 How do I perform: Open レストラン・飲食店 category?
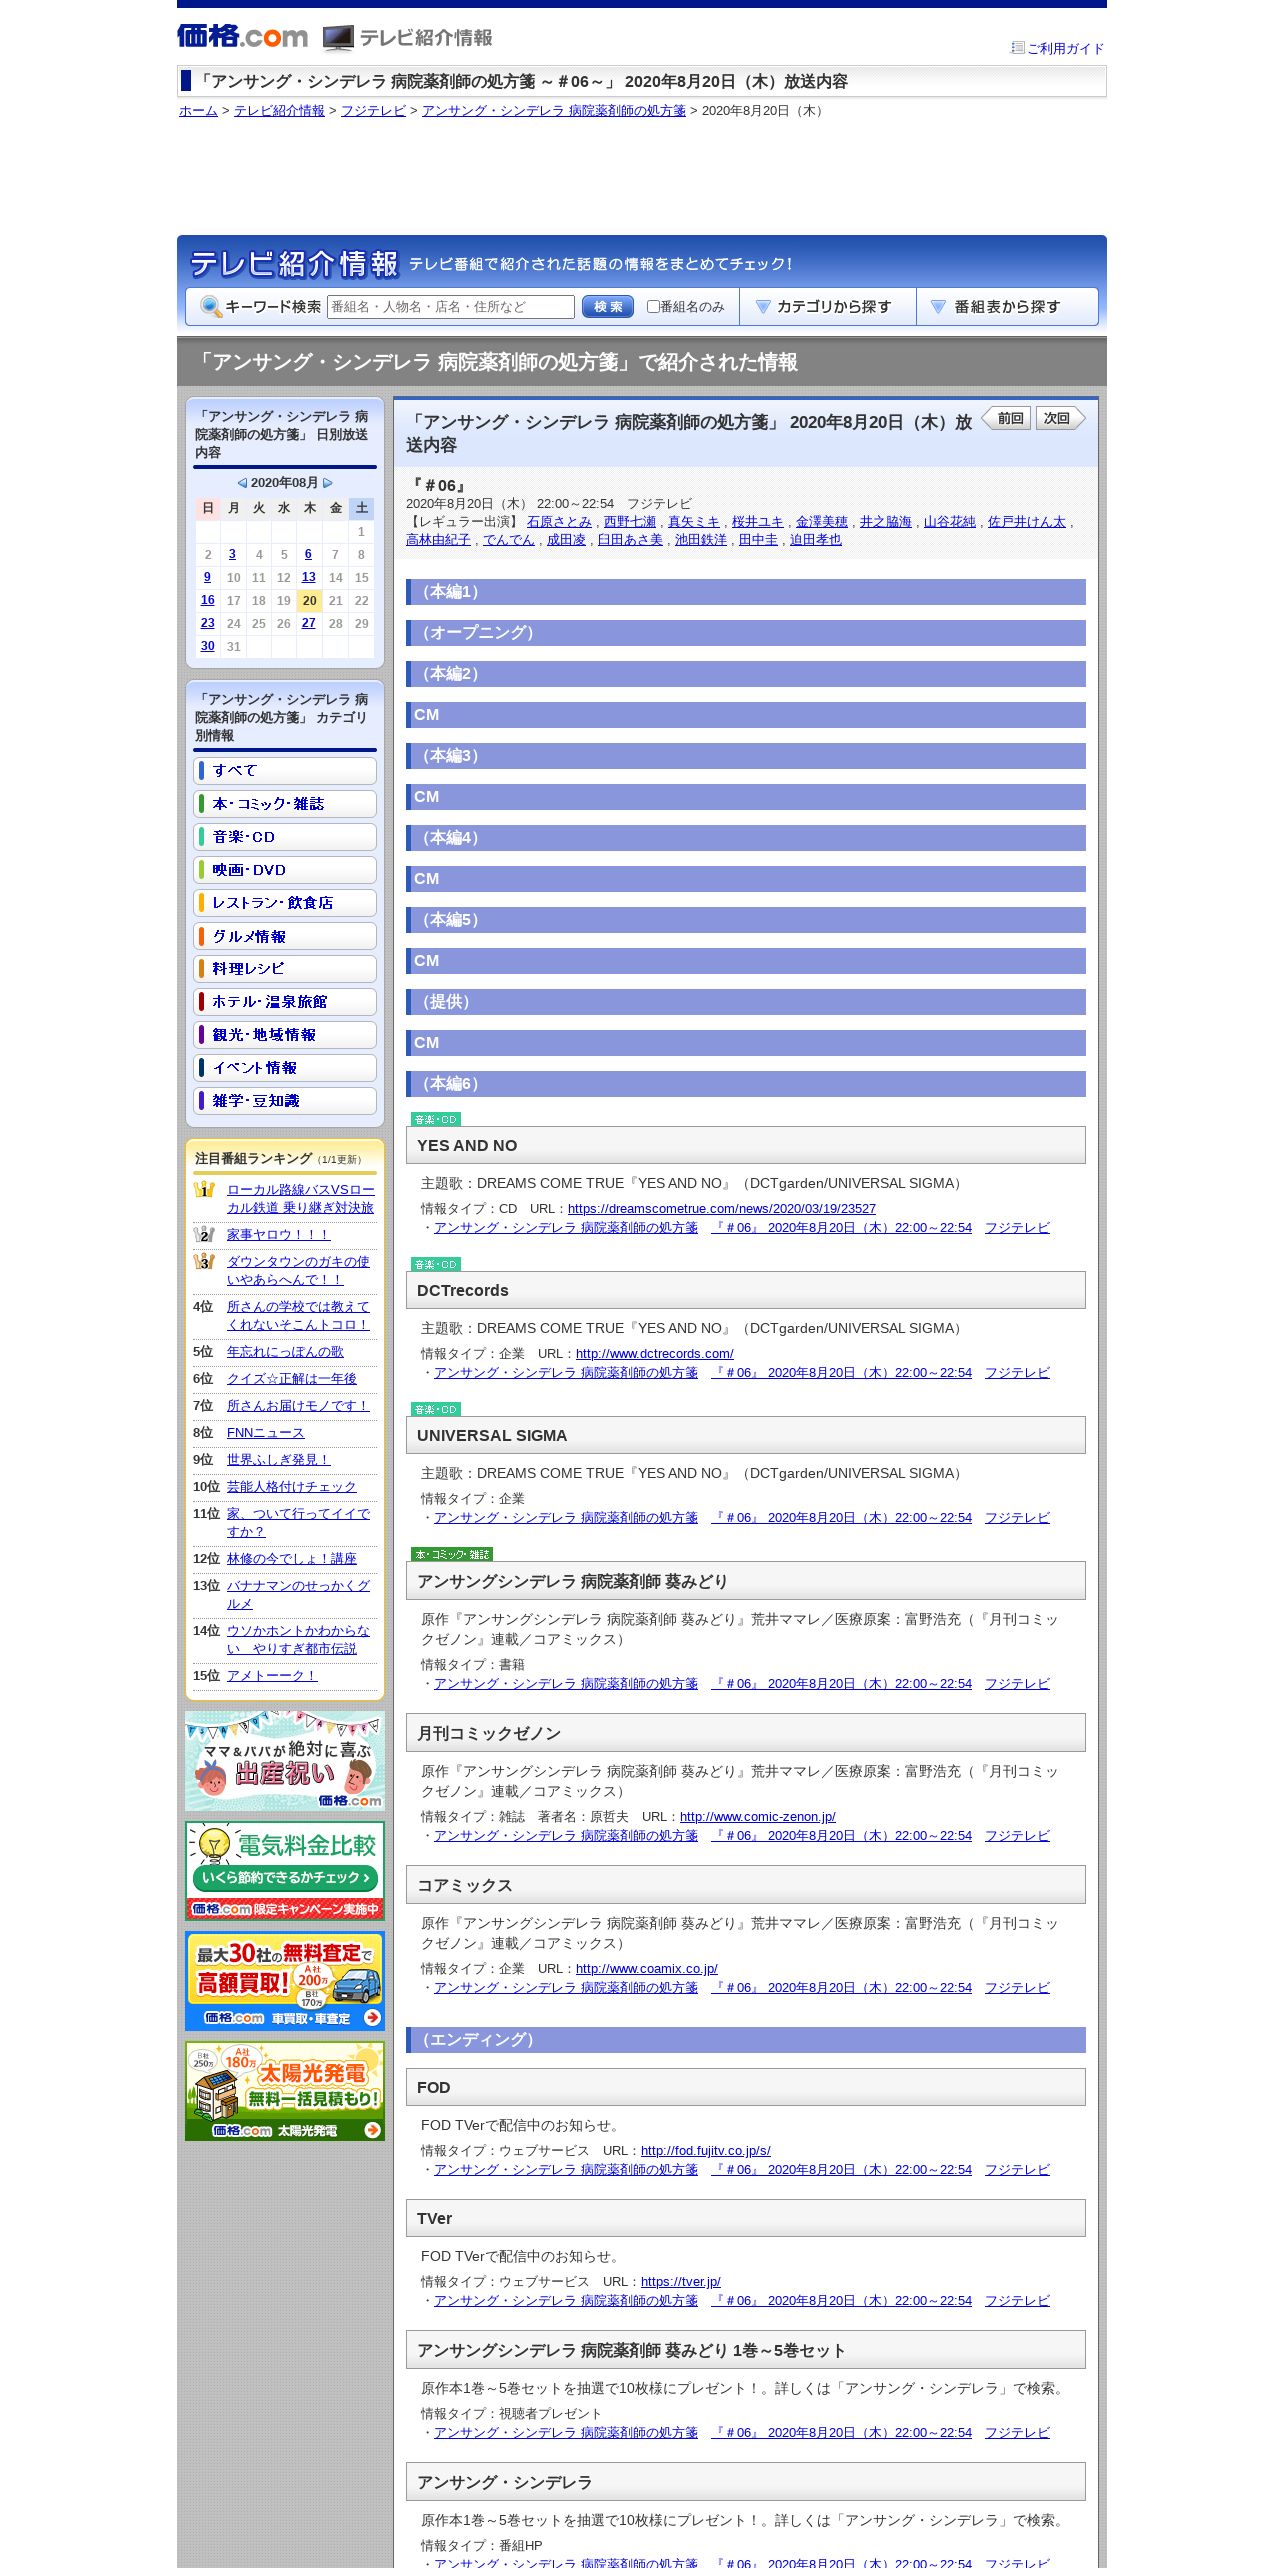[285, 902]
